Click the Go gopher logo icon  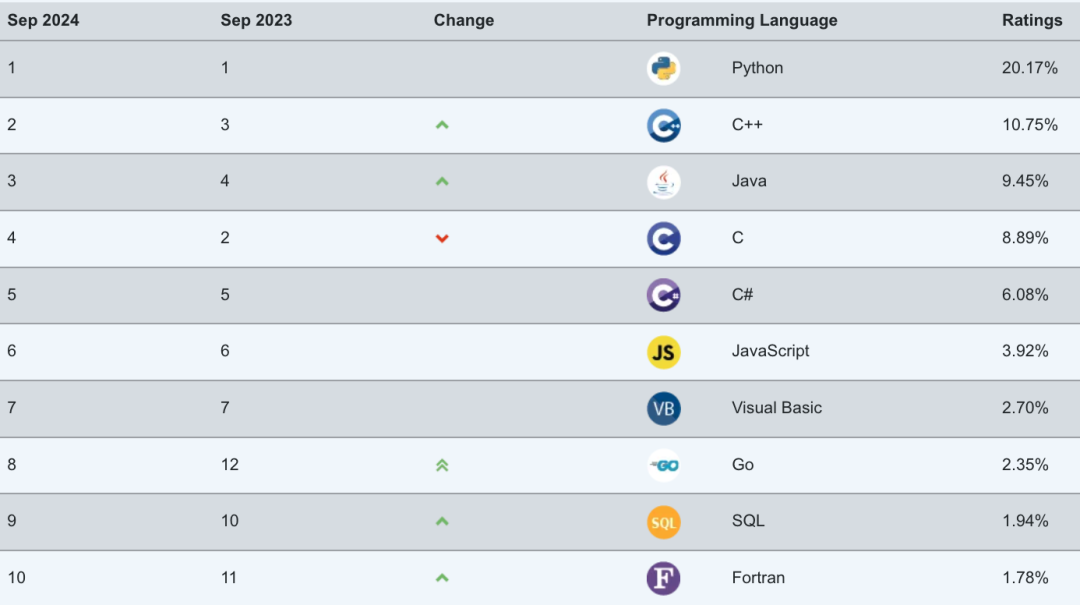pyautogui.click(x=663, y=465)
